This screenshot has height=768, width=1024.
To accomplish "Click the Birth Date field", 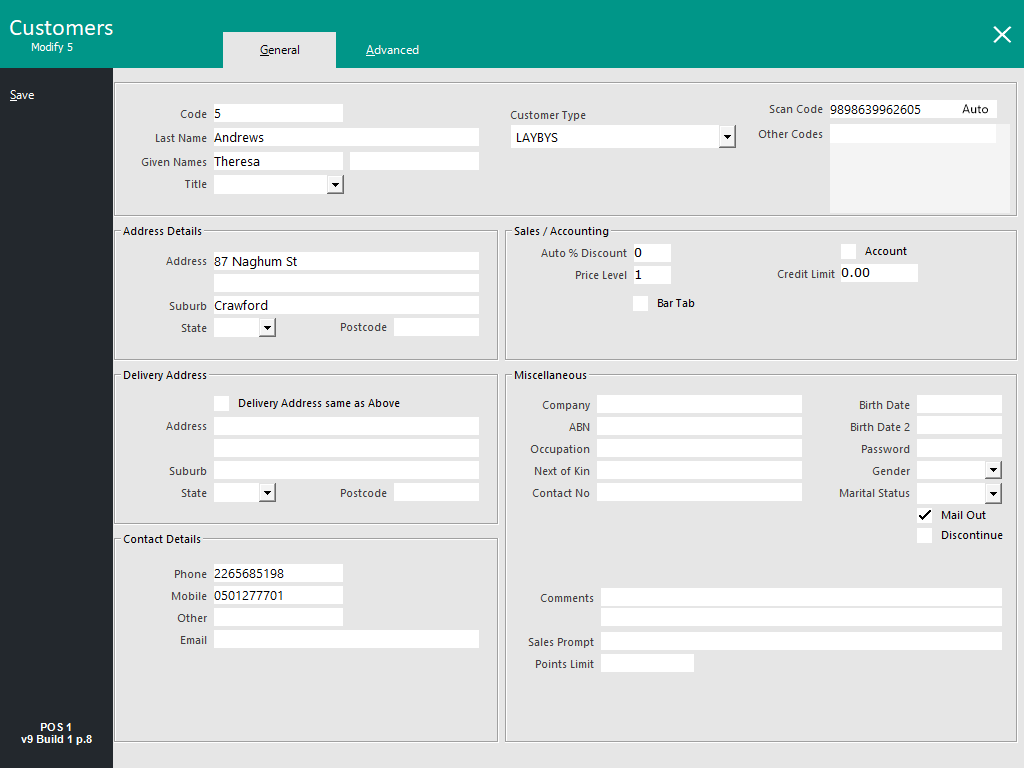I will (x=958, y=404).
